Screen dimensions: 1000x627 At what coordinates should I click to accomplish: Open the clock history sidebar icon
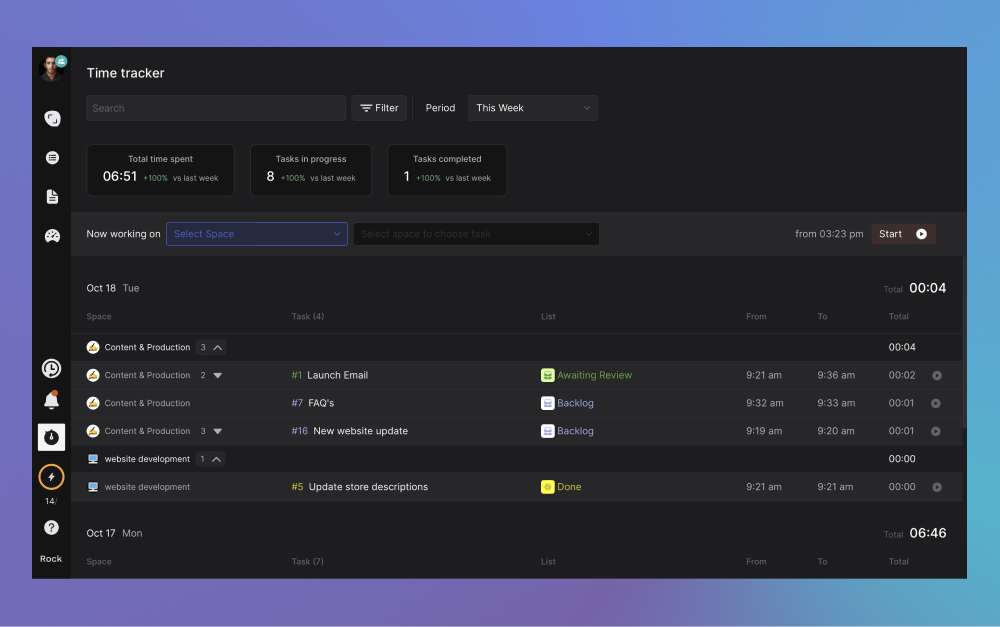tap(51, 369)
